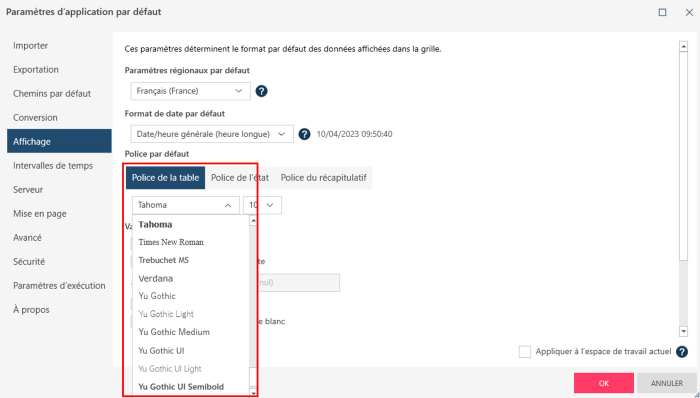Enable Appliquer à l'espace de travail actuel
The height and width of the screenshot is (398, 700).
[525, 352]
